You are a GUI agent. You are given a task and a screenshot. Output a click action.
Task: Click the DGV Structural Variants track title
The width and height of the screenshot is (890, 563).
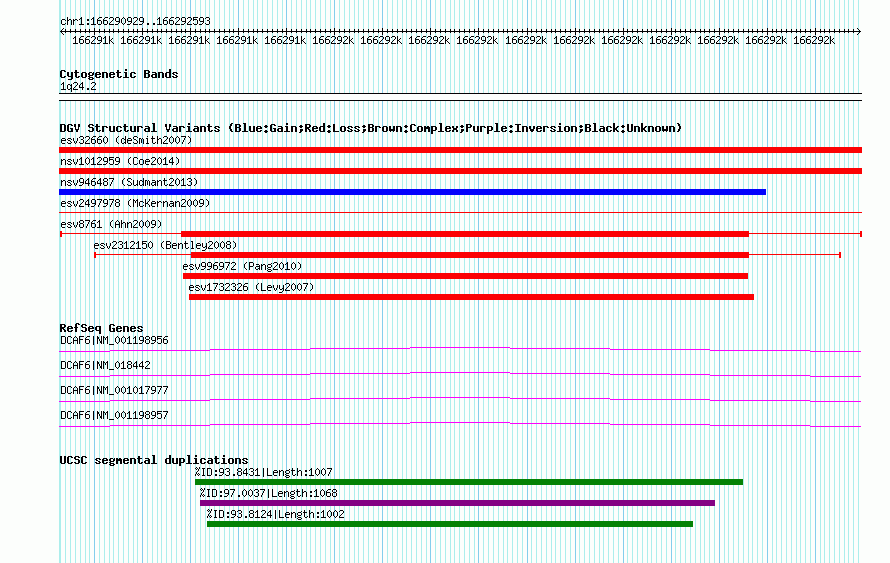371,128
